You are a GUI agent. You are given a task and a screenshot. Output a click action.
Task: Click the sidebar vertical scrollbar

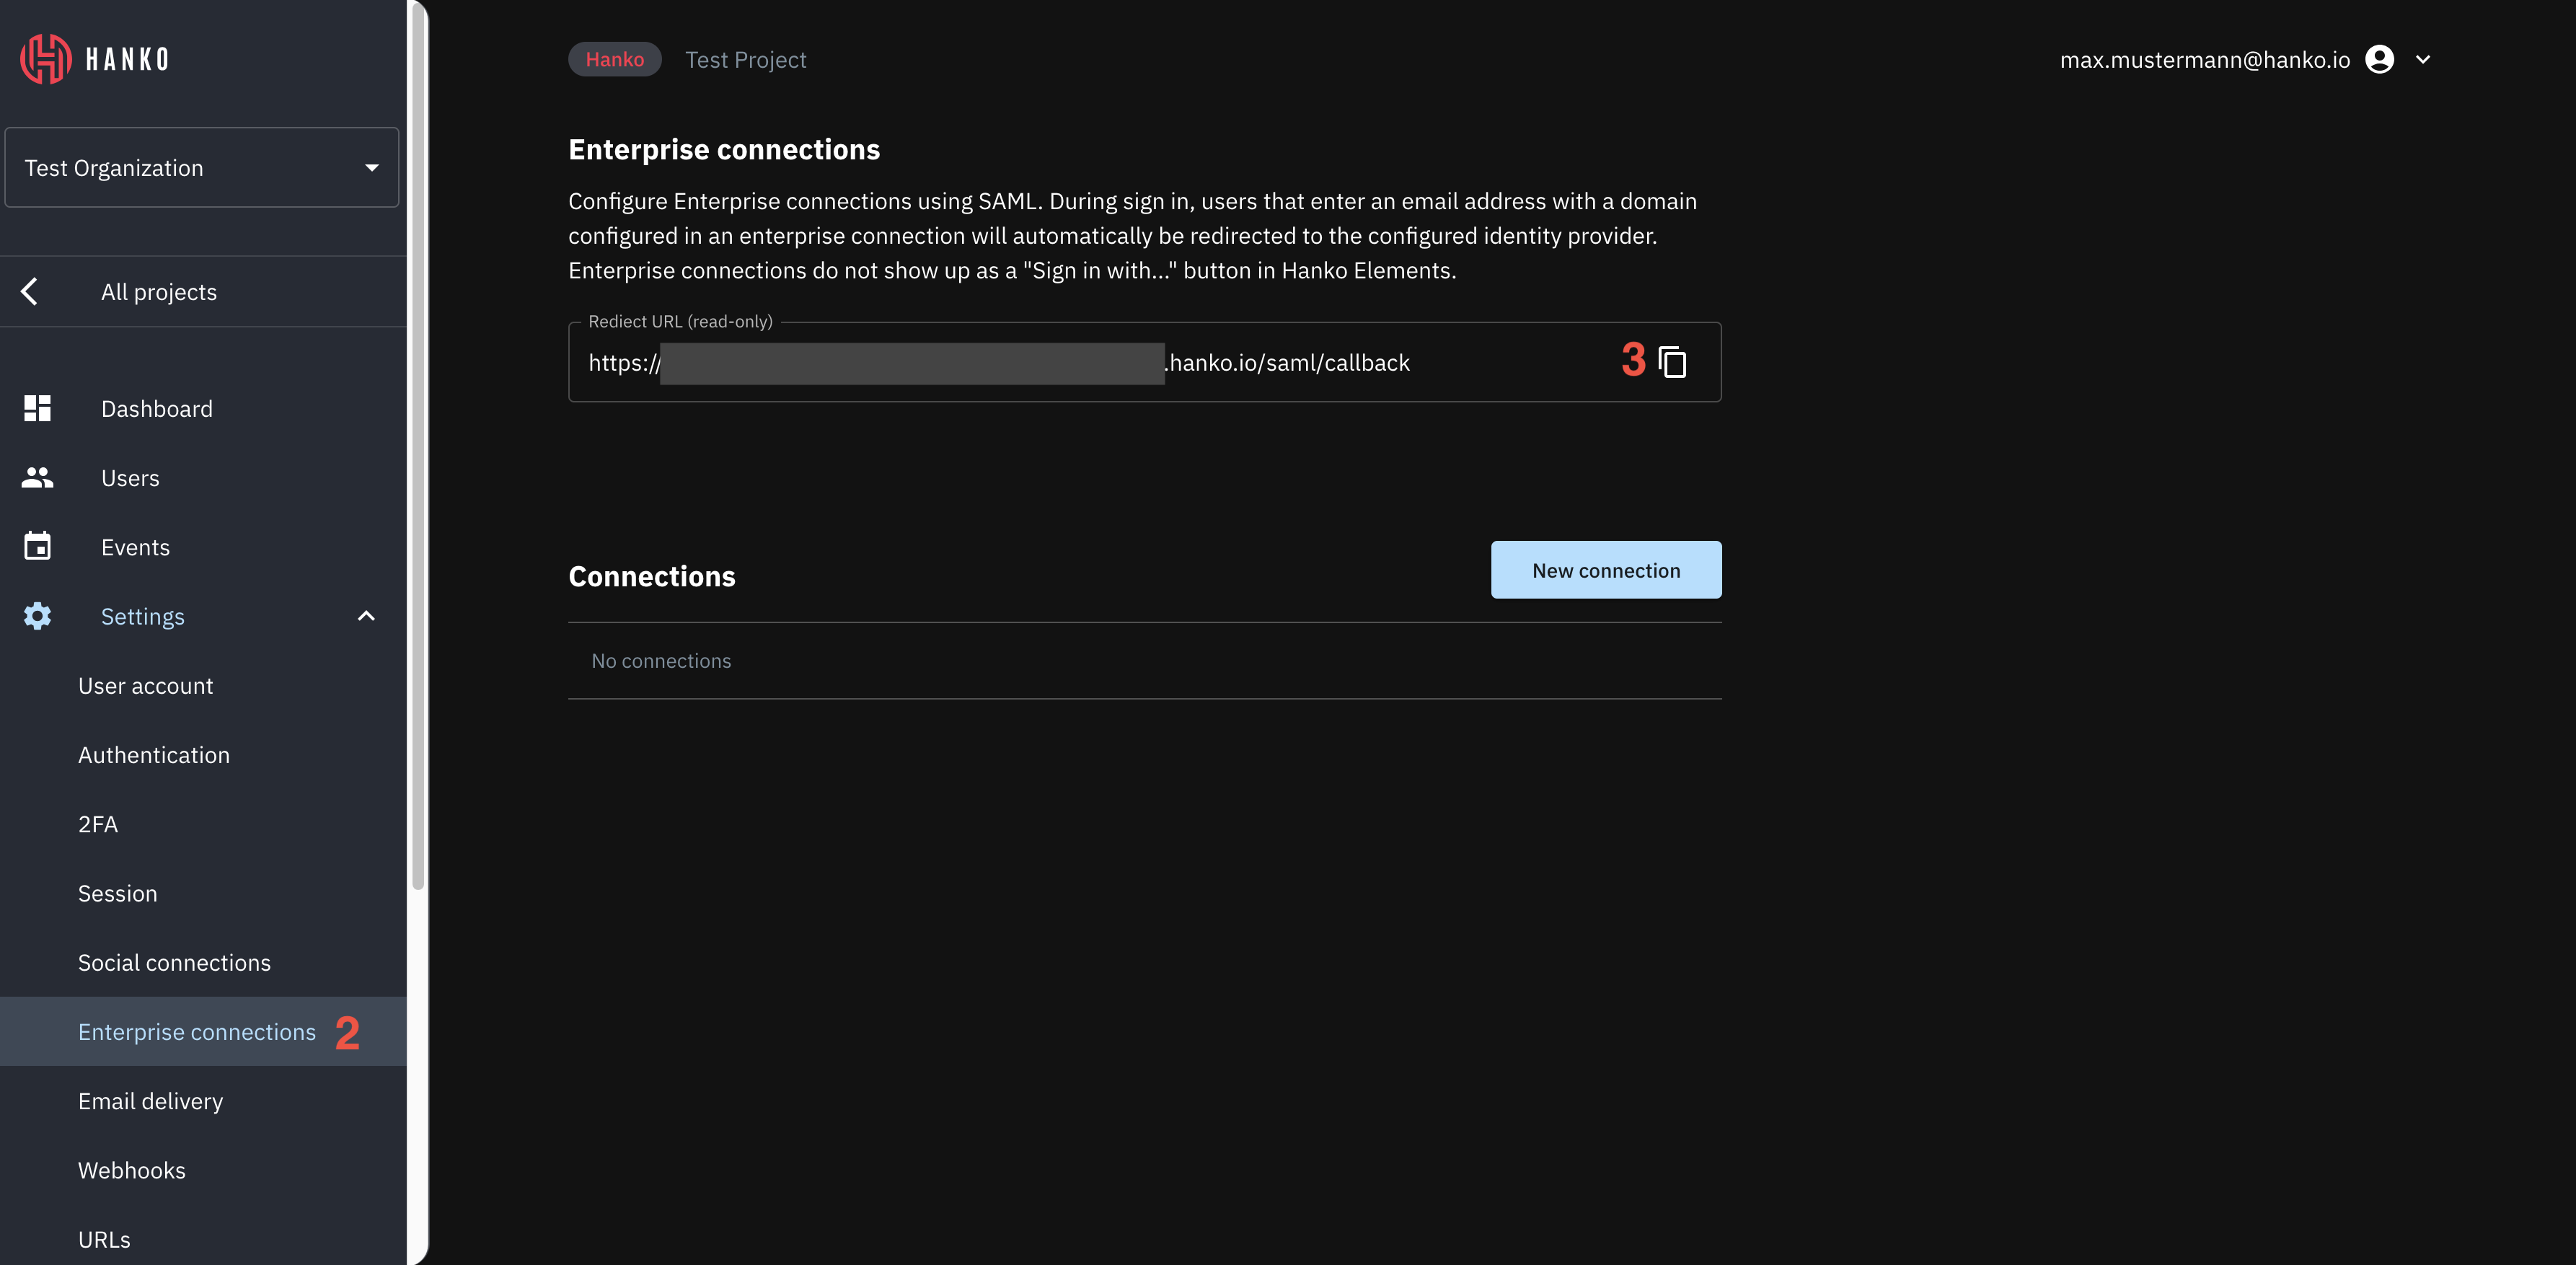coord(417,450)
